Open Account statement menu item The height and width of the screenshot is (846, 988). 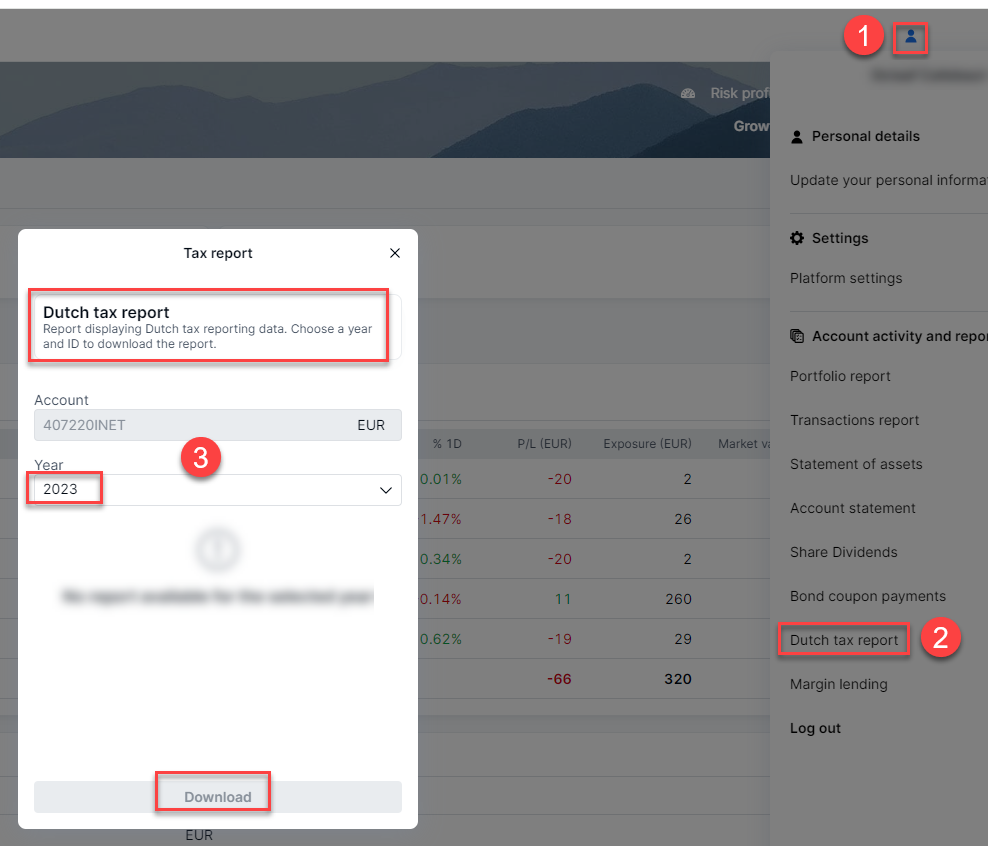point(852,508)
